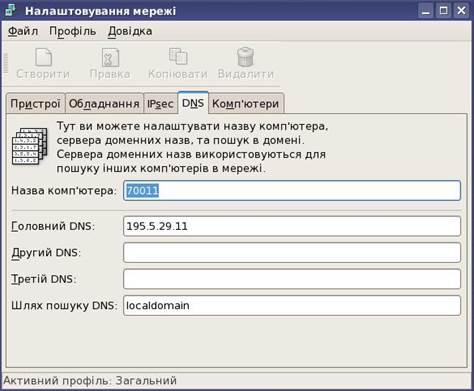This screenshot has height=391, width=474.
Task: Click the Створити new-document toolbar icon
Action: (x=44, y=57)
